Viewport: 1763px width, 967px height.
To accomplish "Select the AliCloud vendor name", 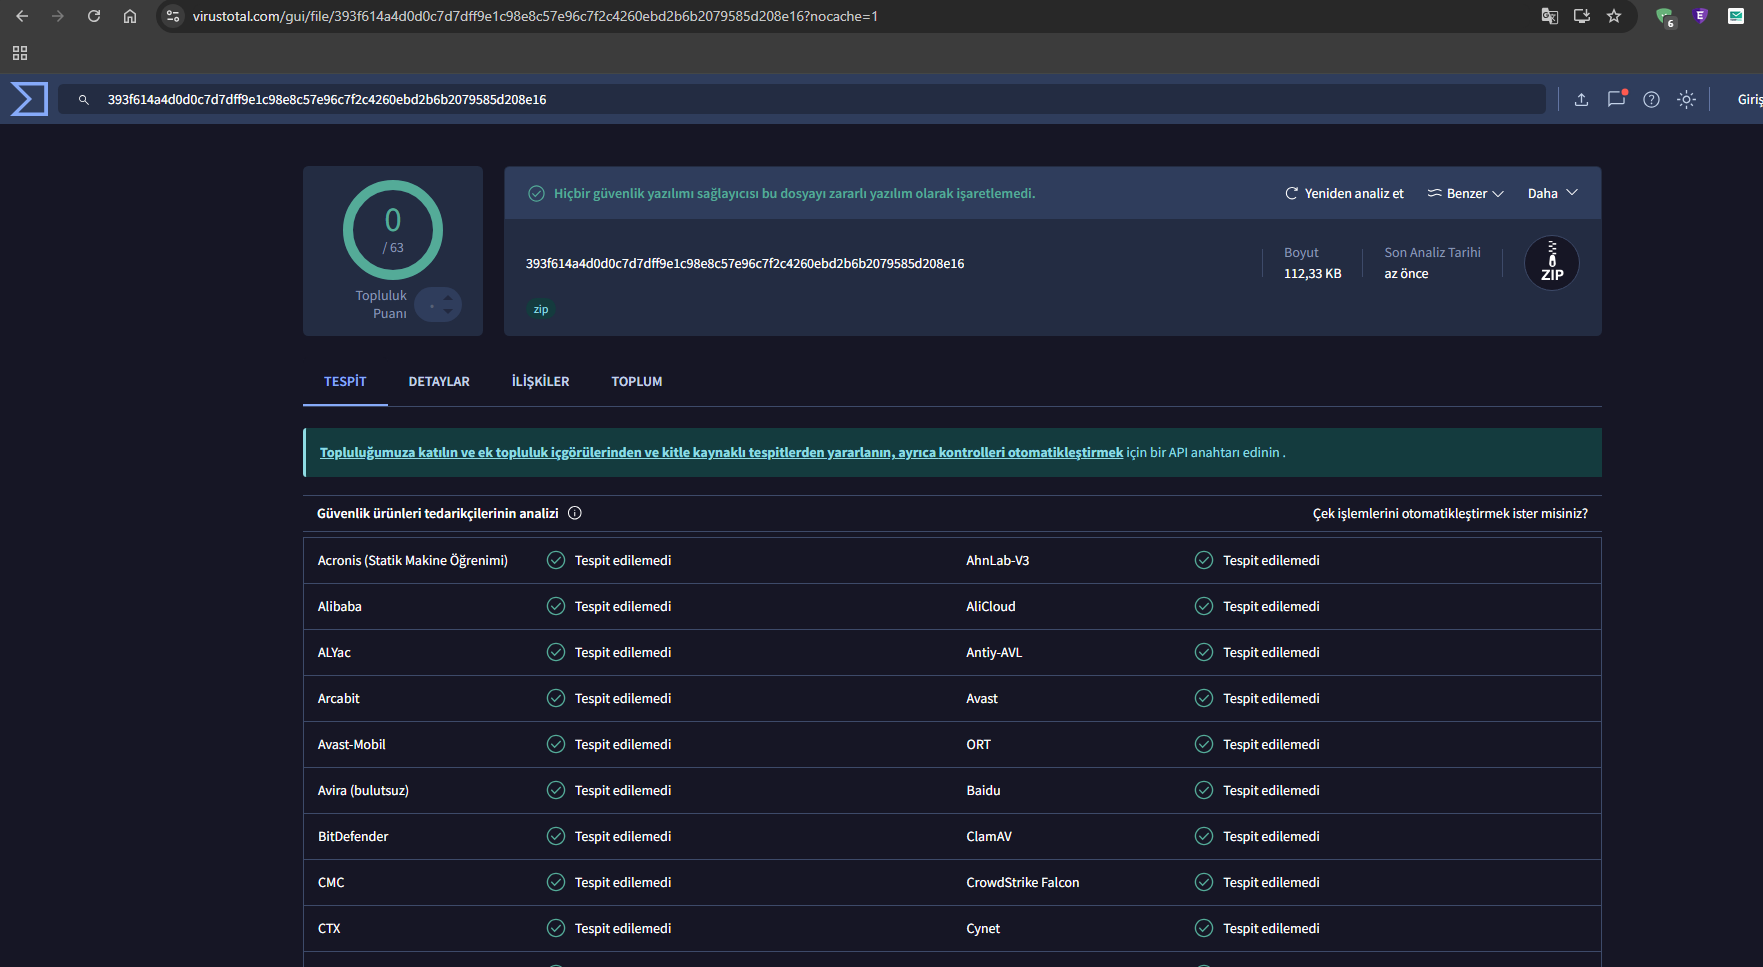I will click(x=991, y=606).
